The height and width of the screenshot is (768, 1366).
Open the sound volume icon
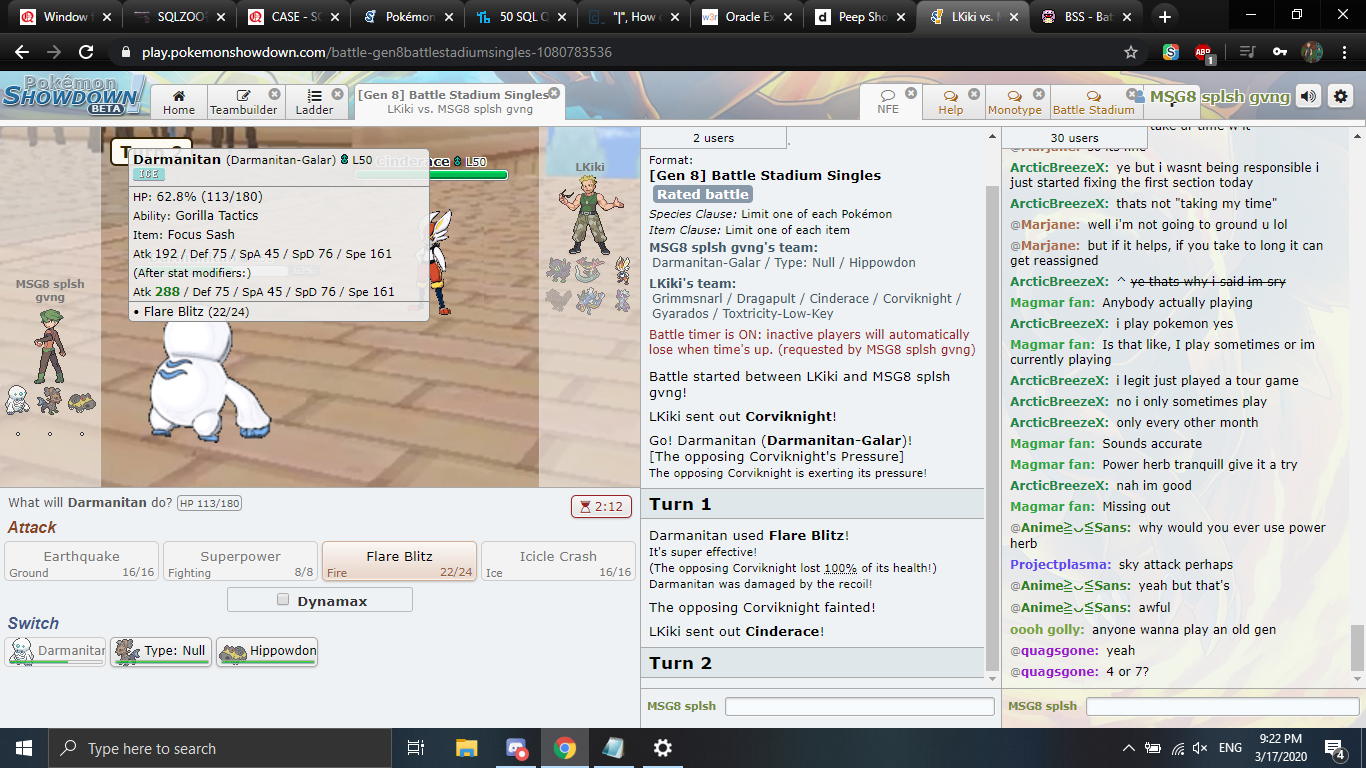point(1308,96)
